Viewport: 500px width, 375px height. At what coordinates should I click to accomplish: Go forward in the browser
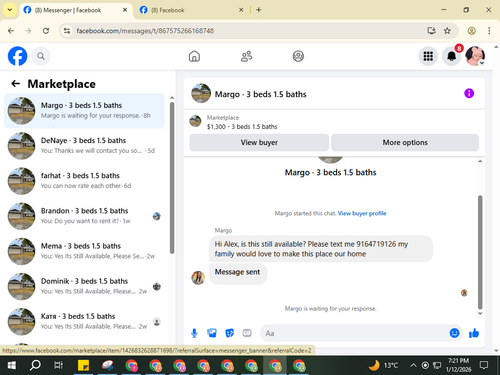pyautogui.click(x=28, y=31)
